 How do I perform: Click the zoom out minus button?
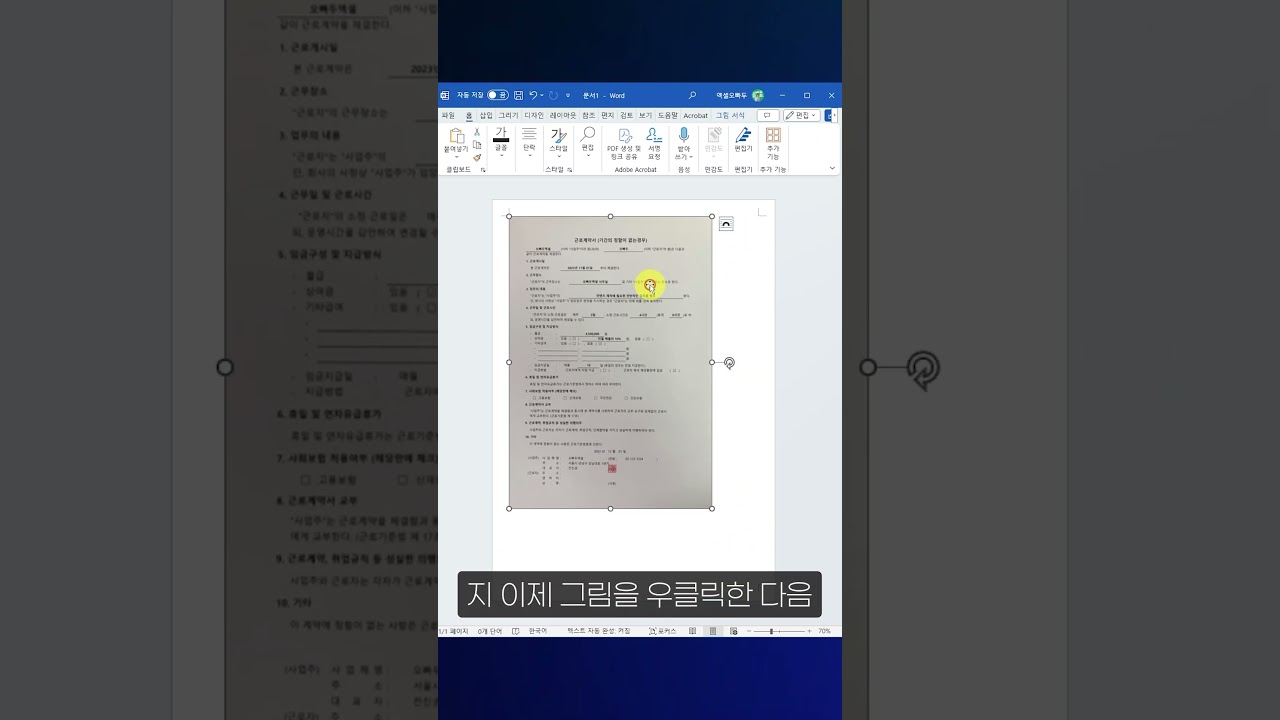748,631
